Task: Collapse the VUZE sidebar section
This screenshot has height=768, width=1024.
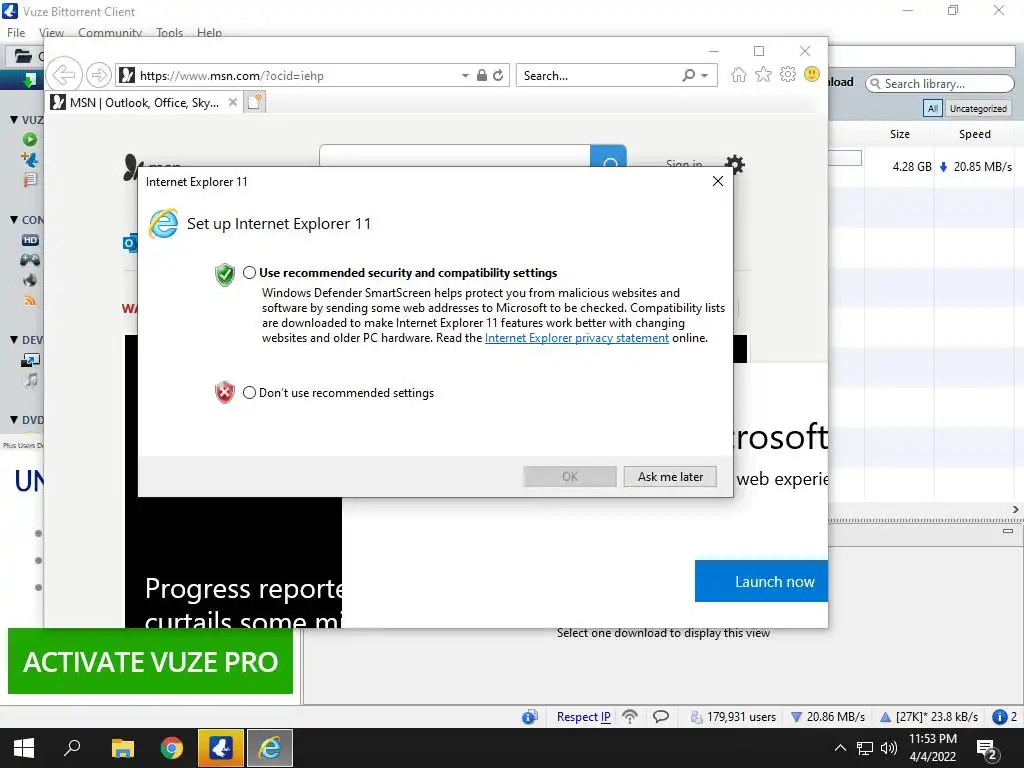Action: coord(14,120)
